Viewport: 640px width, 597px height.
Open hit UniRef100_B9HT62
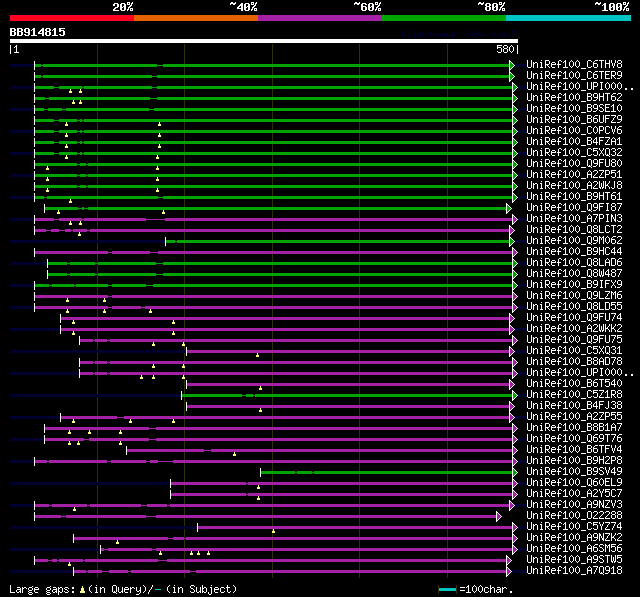tap(574, 98)
